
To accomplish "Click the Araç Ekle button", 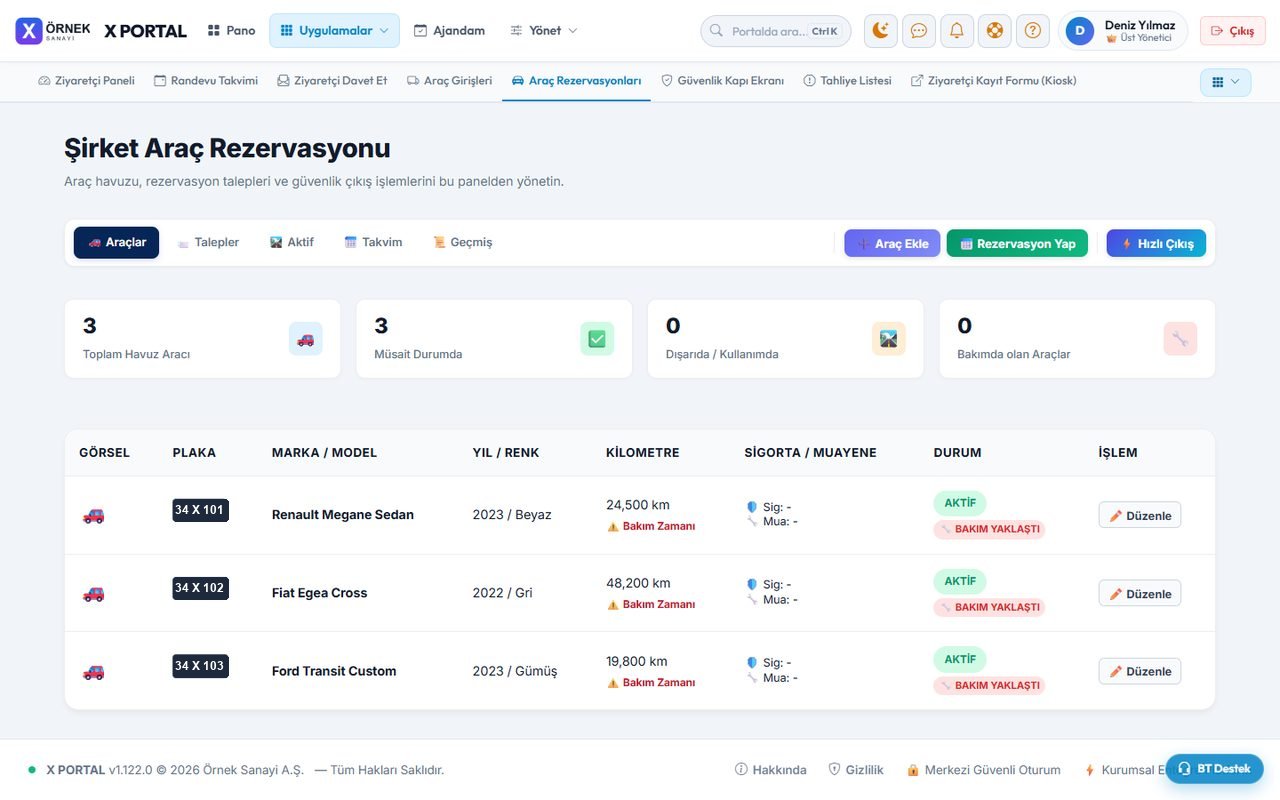I will point(892,243).
